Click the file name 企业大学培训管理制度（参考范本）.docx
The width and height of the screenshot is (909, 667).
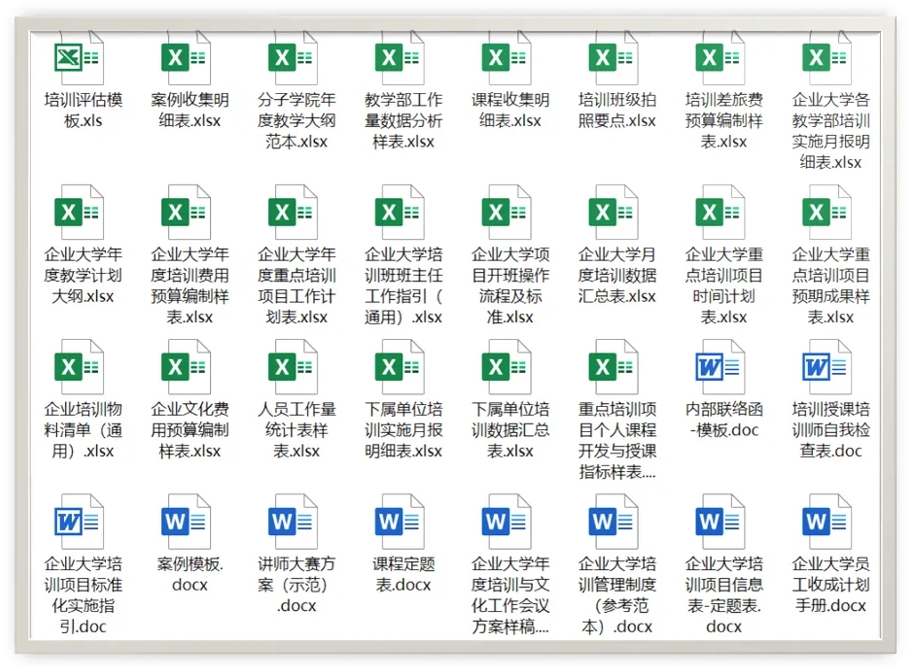pyautogui.click(x=617, y=595)
